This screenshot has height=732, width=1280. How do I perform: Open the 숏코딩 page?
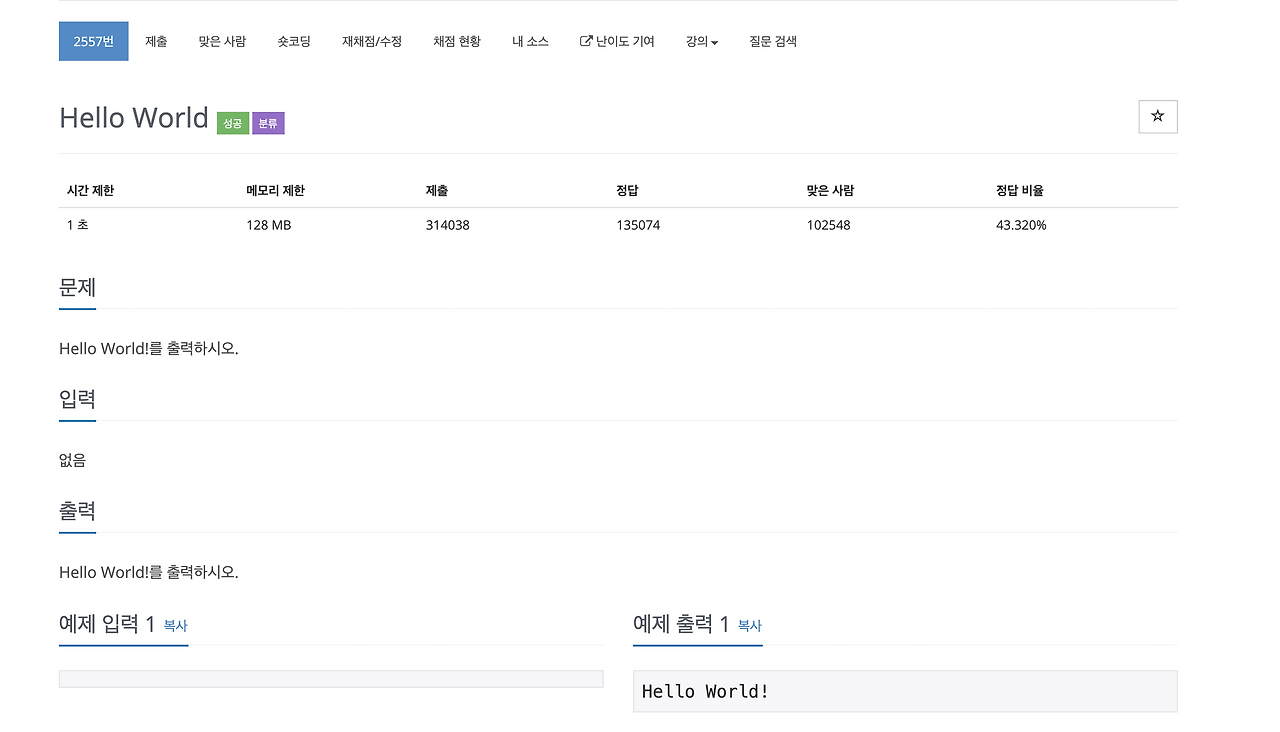point(294,41)
